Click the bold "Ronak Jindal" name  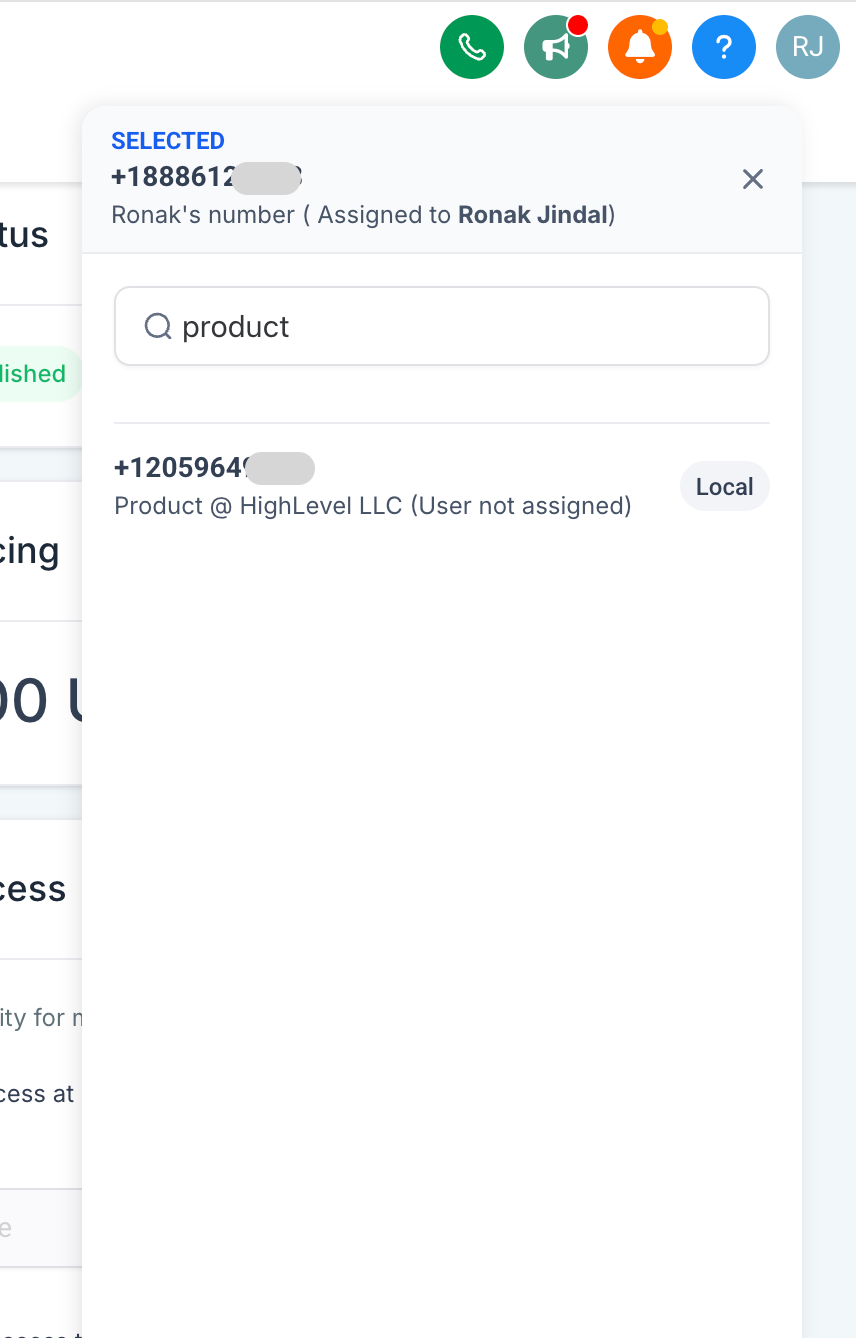(532, 215)
